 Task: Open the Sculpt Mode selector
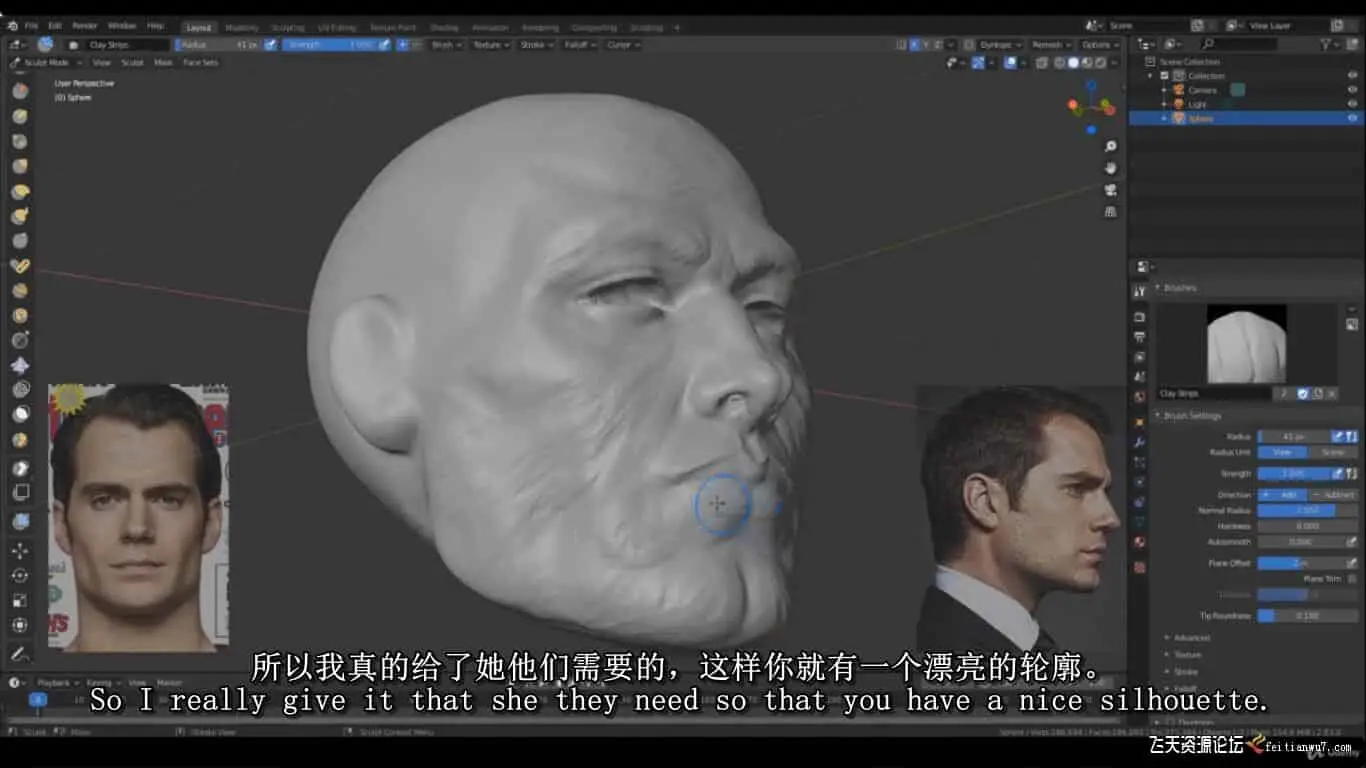coord(47,62)
